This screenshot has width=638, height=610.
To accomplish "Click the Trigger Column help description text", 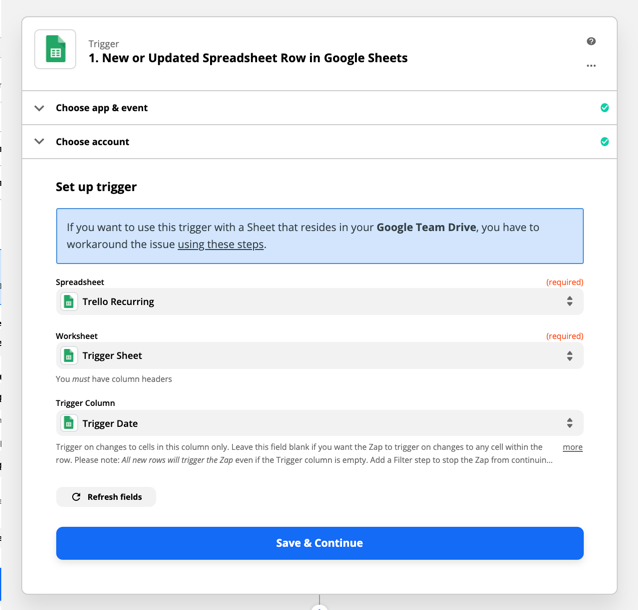I will point(304,453).
